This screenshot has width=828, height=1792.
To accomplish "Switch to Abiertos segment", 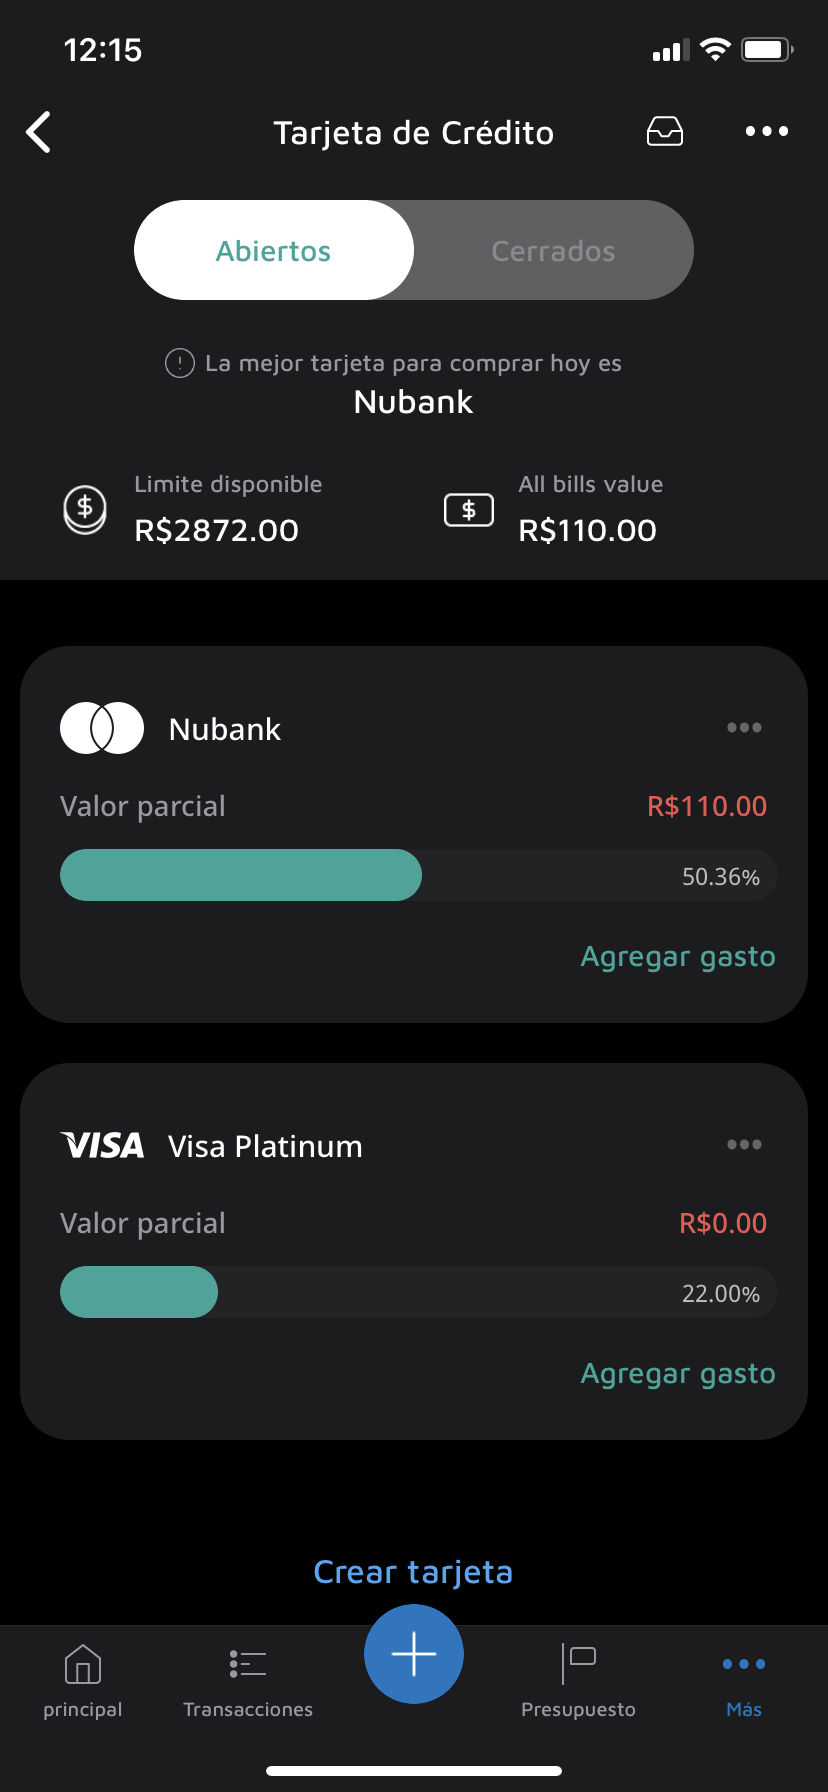I will pyautogui.click(x=274, y=250).
